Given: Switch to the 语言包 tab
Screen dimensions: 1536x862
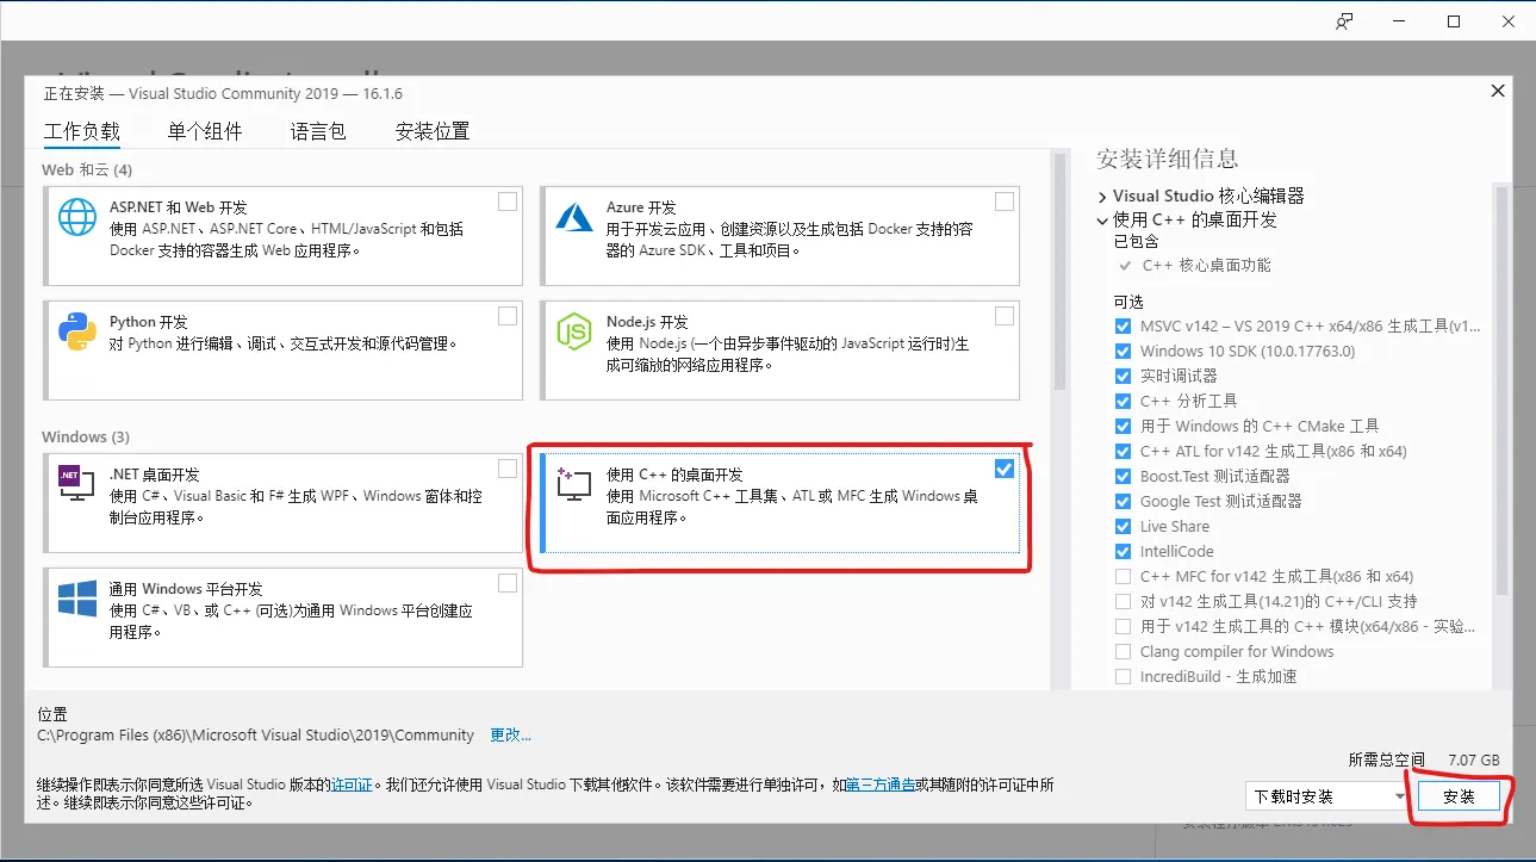Looking at the screenshot, I should coord(317,131).
